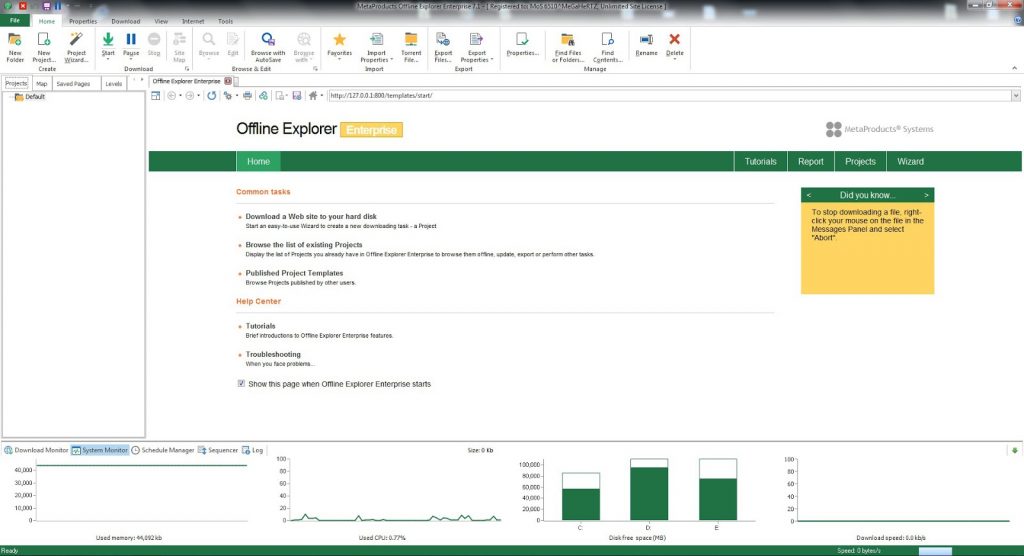Open the Home button dropdown arrow in toolbar
Image resolution: width=1024 pixels, height=556 pixels.
pyautogui.click(x=321, y=95)
